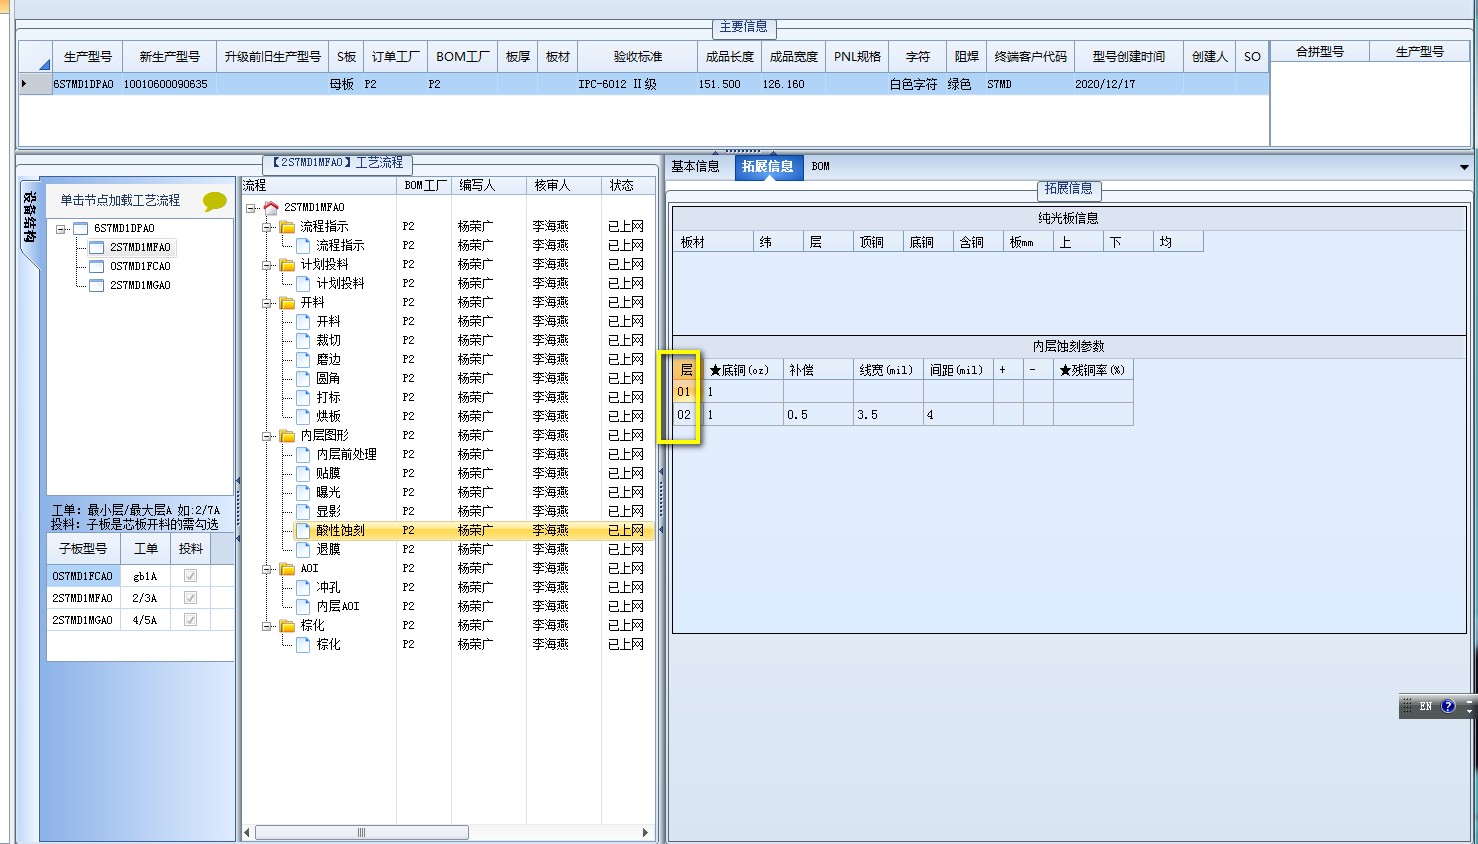1478x844 pixels.
Task: Switch to the 基本信息 tab
Action: pyautogui.click(x=695, y=166)
